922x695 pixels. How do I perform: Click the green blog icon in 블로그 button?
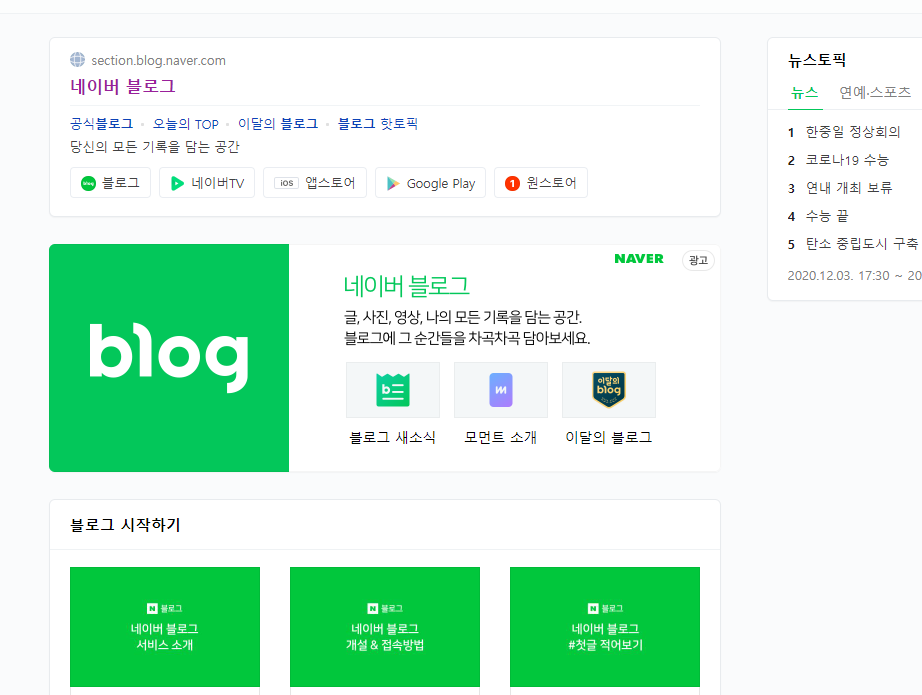[x=88, y=184]
